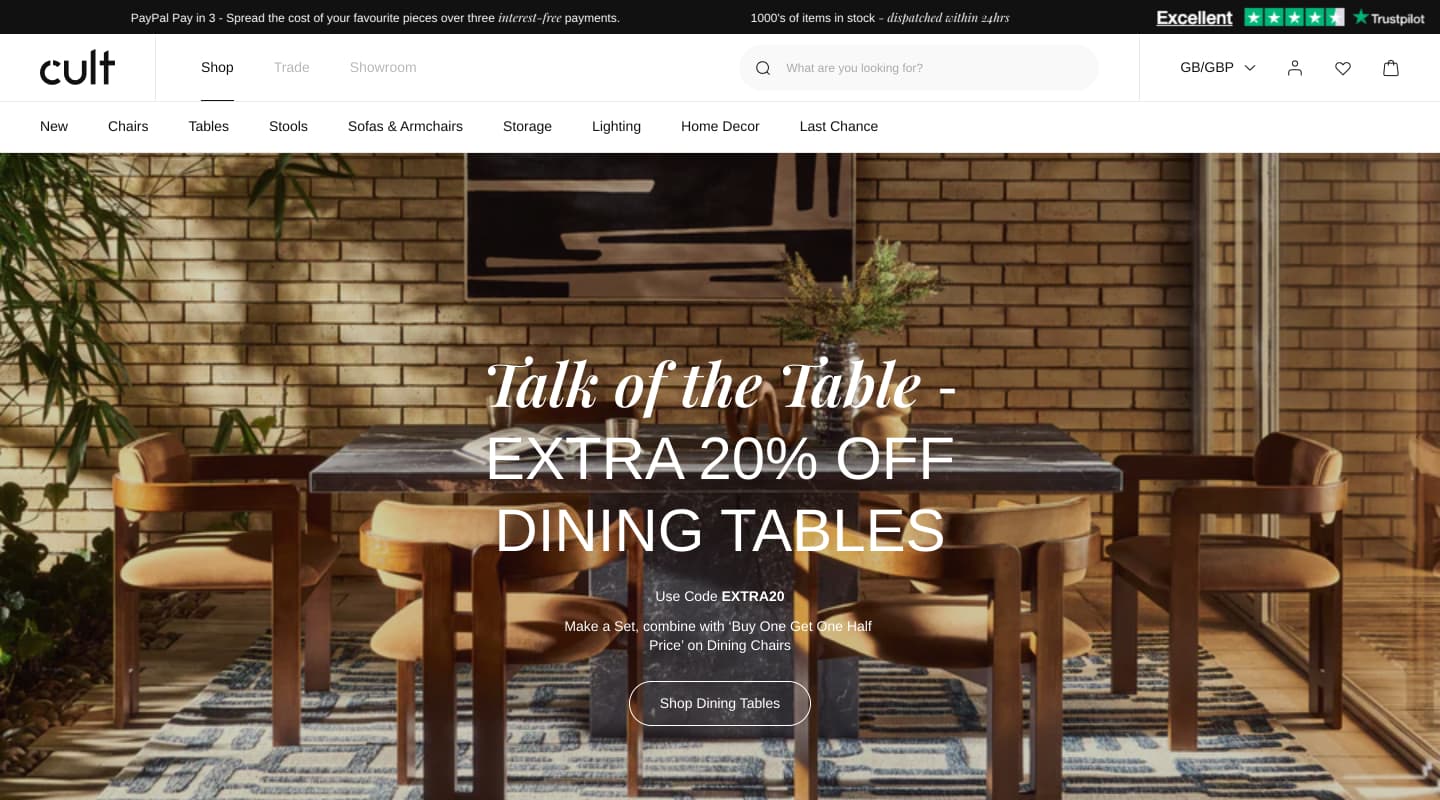This screenshot has height=800, width=1440.
Task: Expand the GB/GBP currency dropdown
Action: pyautogui.click(x=1218, y=68)
